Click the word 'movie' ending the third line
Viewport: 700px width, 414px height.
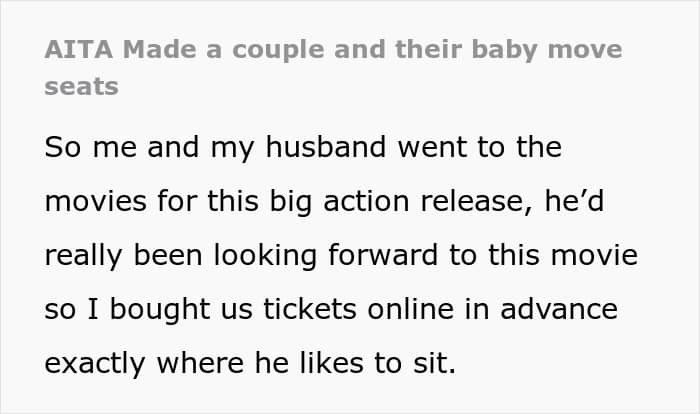594,255
